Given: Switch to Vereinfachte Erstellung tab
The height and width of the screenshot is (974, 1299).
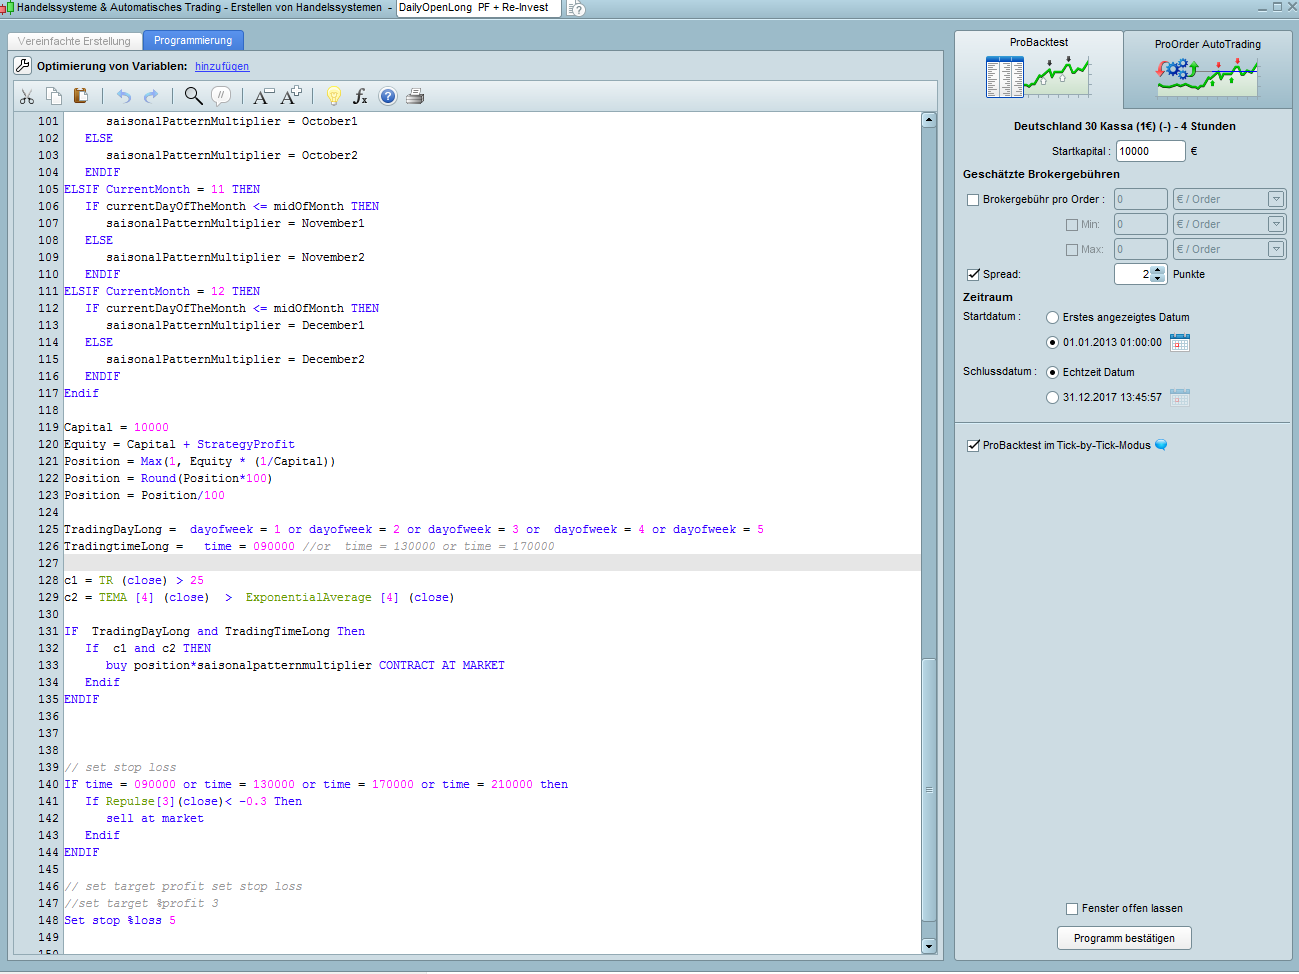Looking at the screenshot, I should point(75,41).
